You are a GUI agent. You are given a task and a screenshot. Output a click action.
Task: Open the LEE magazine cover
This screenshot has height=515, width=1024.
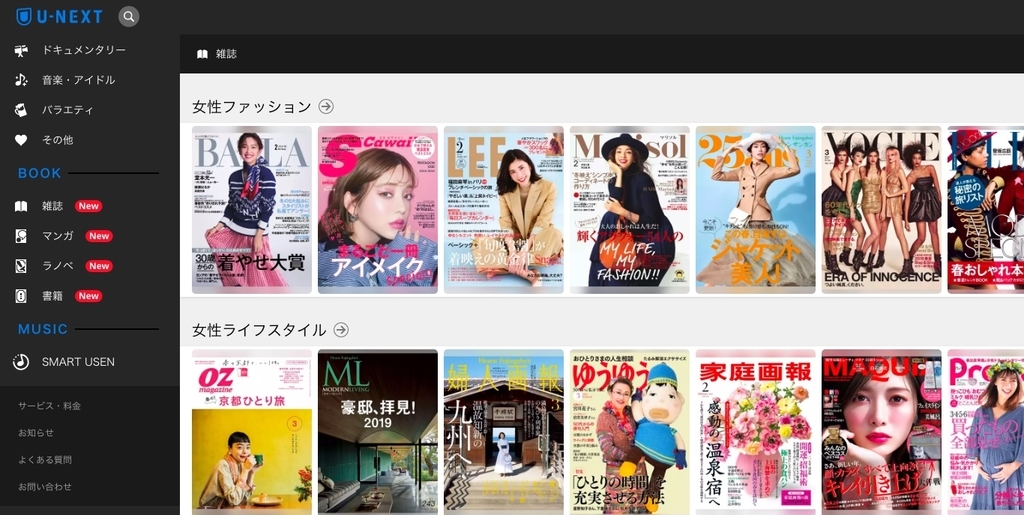click(504, 210)
